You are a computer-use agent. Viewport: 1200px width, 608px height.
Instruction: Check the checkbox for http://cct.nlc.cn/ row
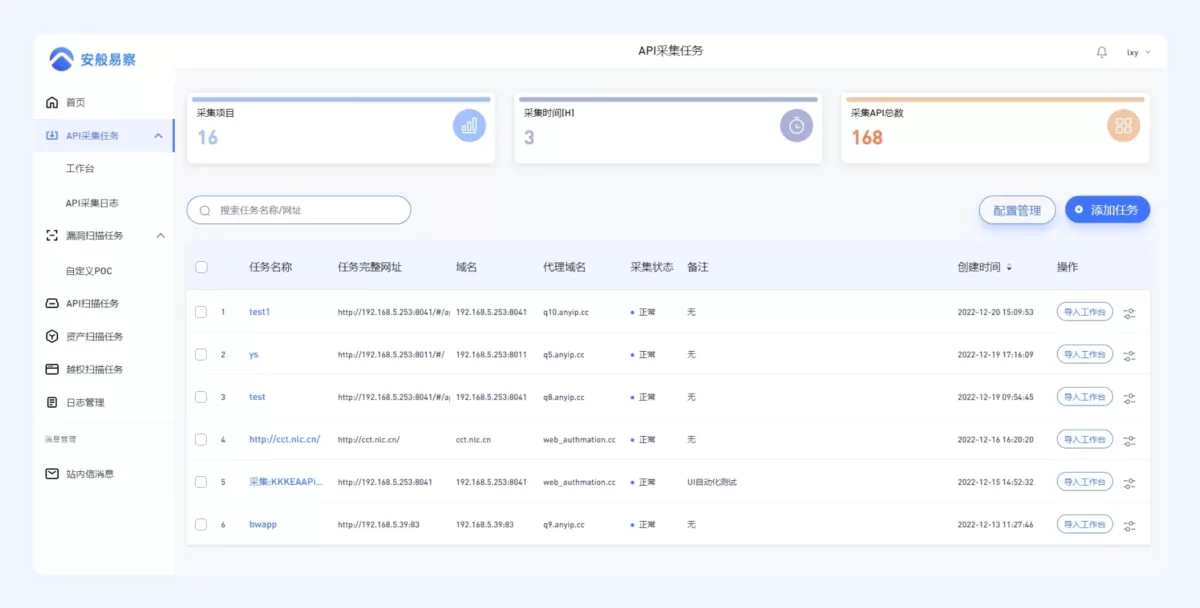coord(201,439)
